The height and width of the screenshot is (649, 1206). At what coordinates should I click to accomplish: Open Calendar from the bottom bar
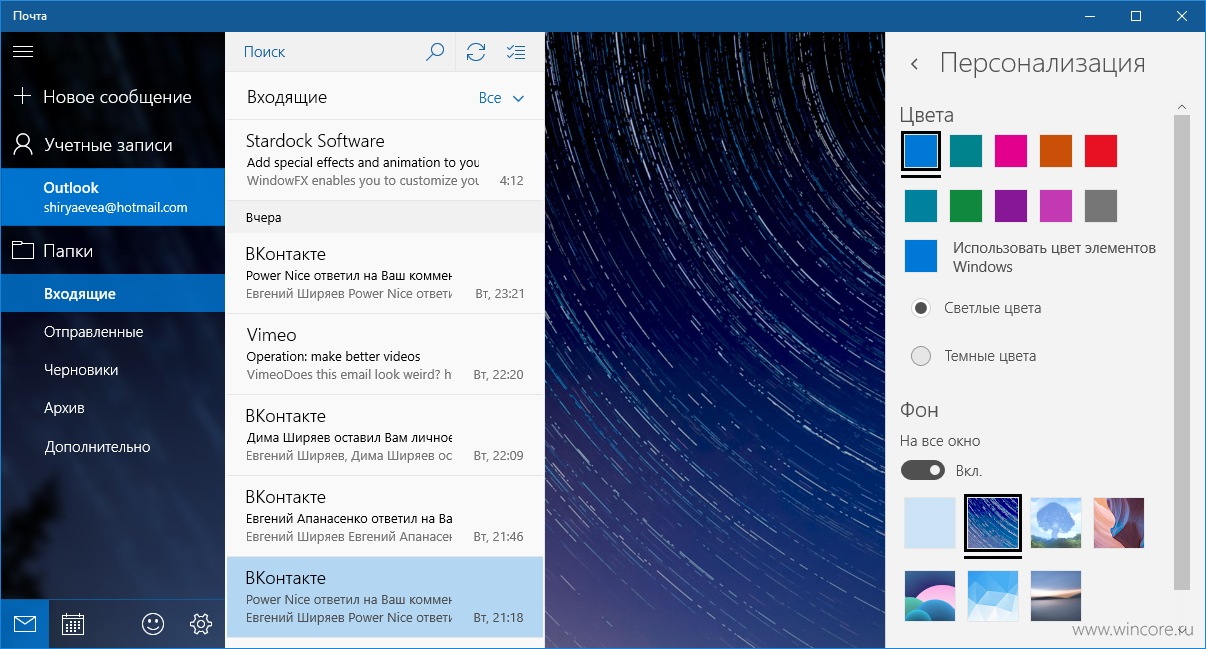[x=73, y=624]
